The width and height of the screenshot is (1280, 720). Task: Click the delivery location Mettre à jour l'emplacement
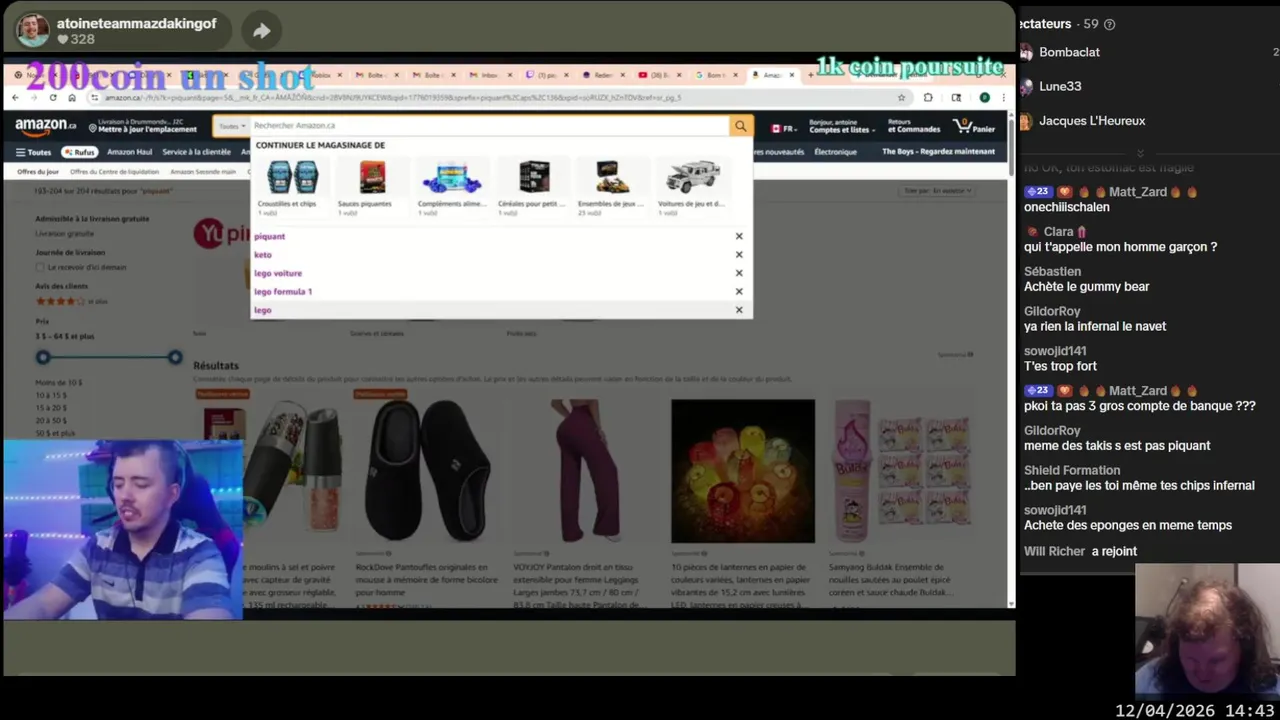tap(142, 126)
